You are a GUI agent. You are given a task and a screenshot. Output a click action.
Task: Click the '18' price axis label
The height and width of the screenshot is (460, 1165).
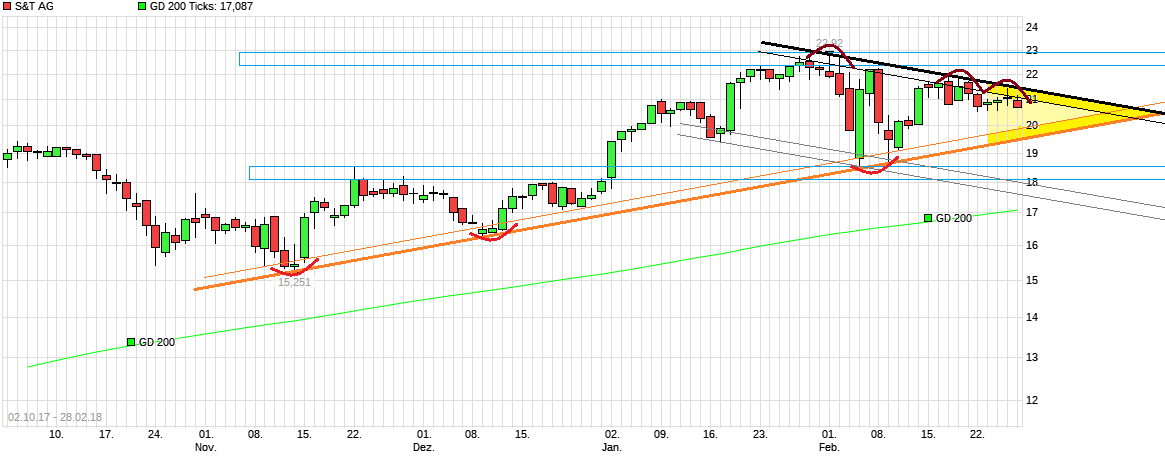pos(1032,182)
